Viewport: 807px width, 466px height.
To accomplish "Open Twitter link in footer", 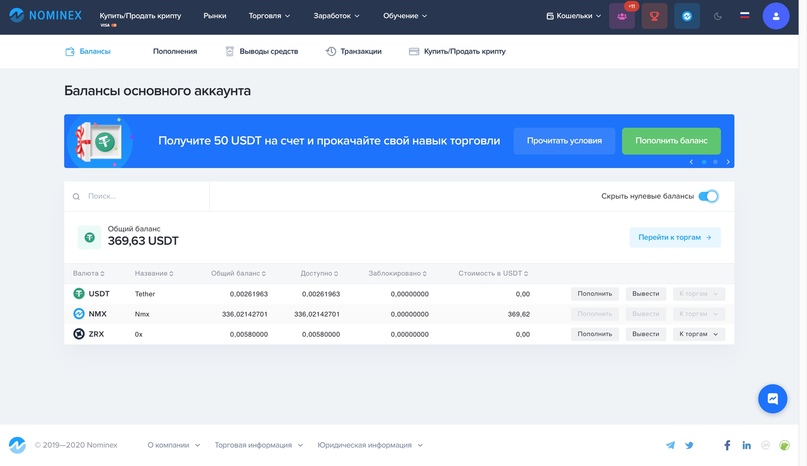I will [689, 445].
